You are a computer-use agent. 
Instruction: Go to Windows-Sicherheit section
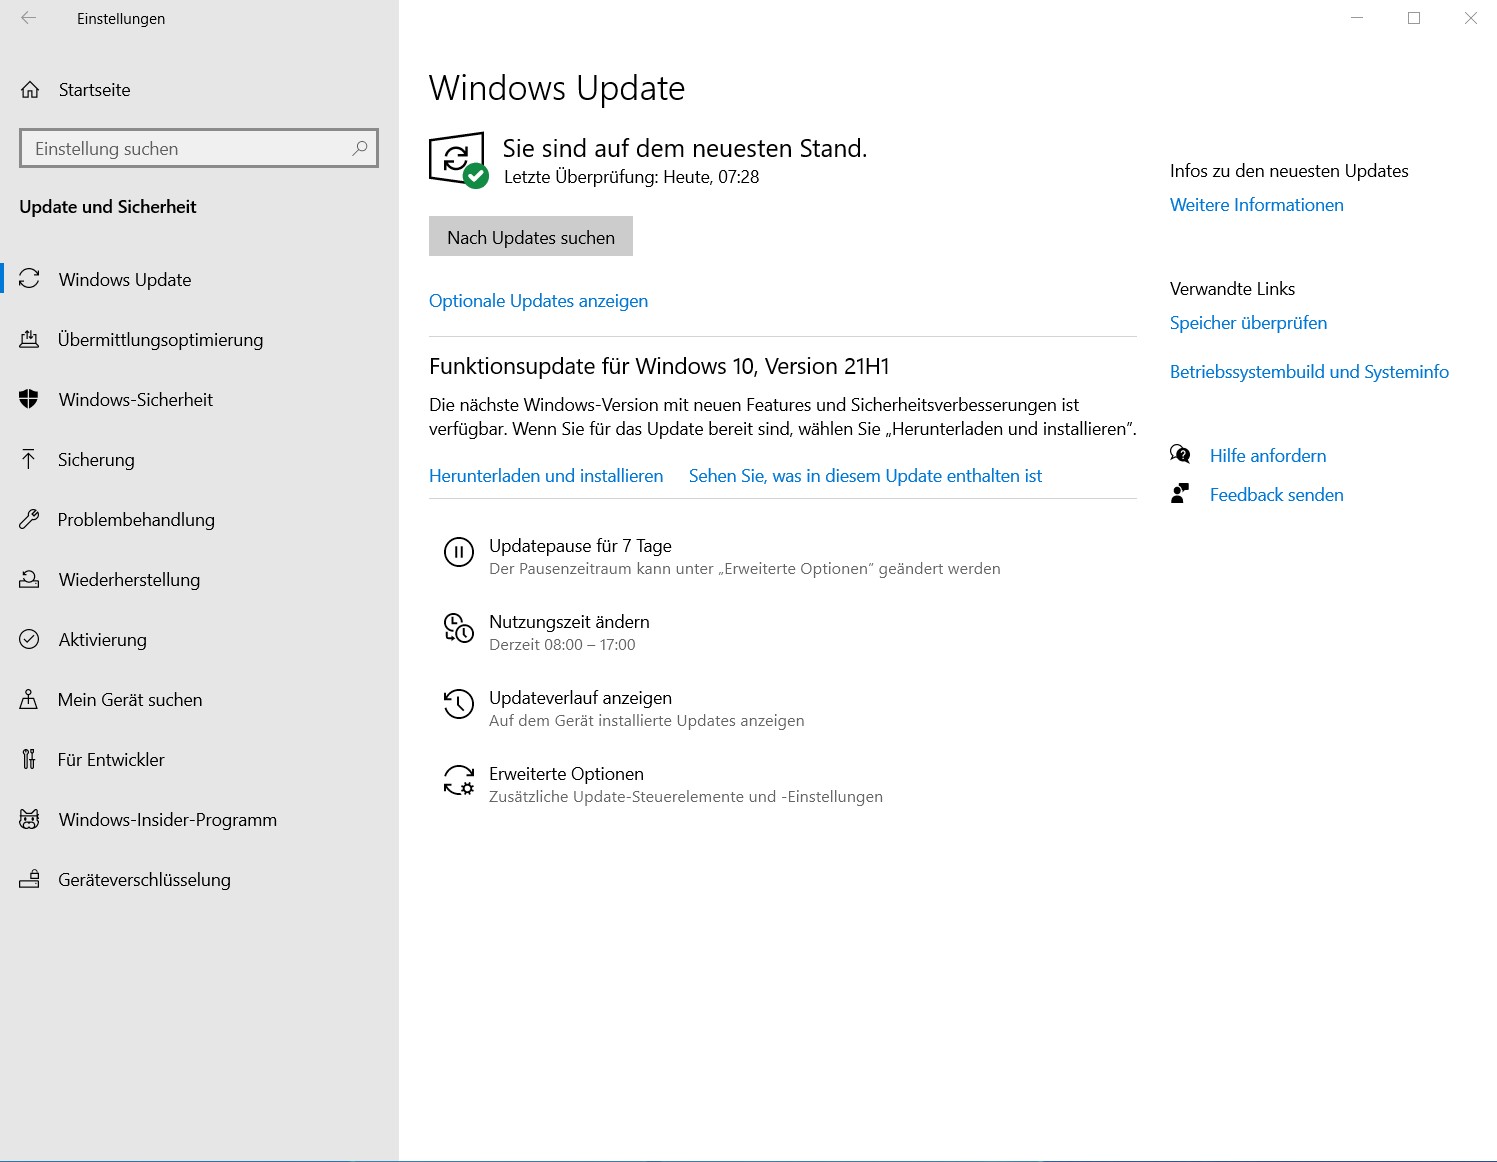(x=199, y=399)
